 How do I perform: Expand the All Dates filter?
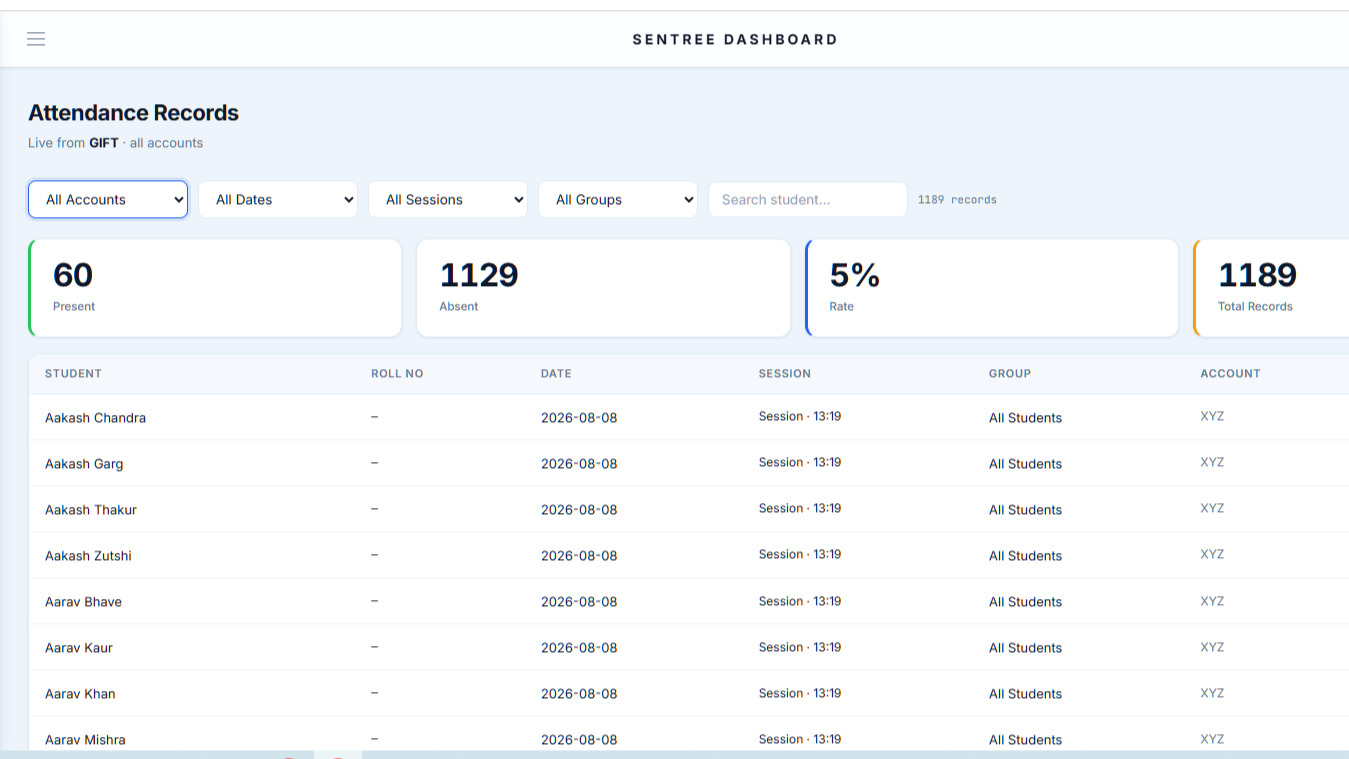[x=278, y=199]
